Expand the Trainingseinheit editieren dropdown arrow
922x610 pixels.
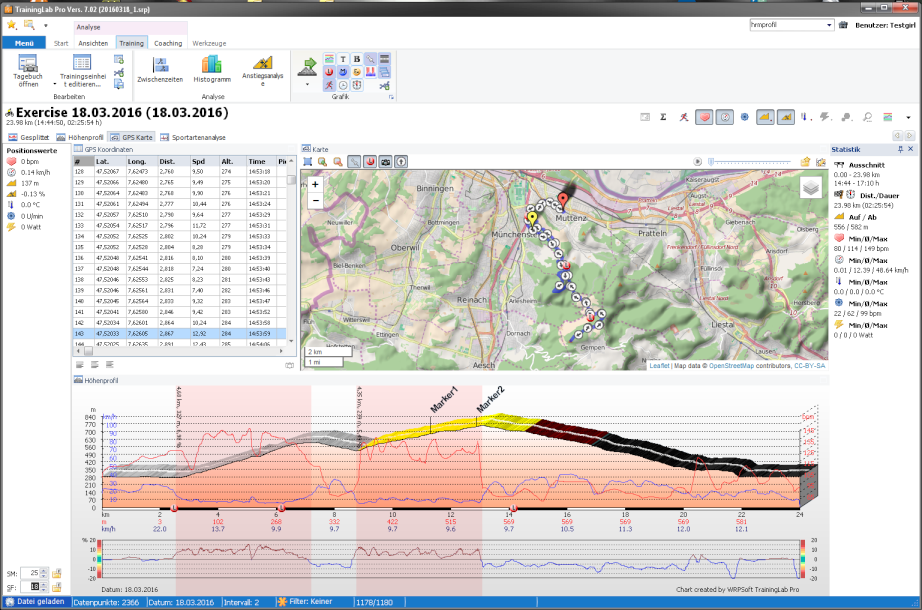55,84
